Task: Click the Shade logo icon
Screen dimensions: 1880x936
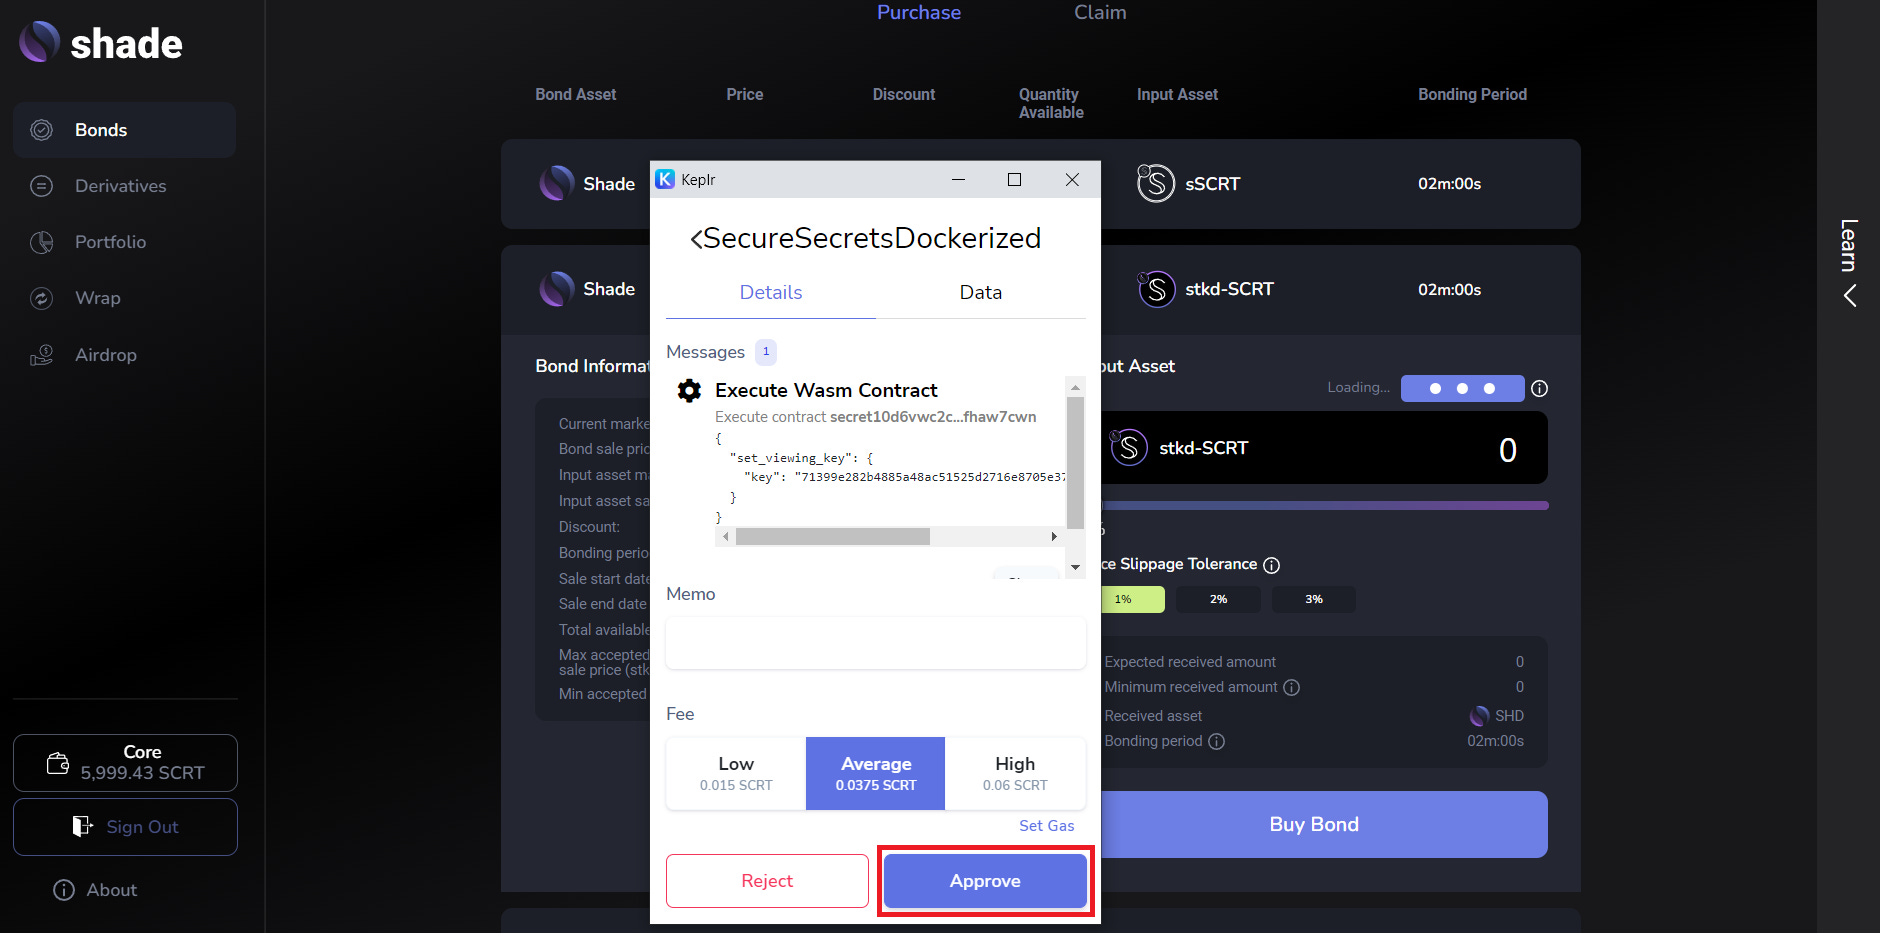Action: 40,42
